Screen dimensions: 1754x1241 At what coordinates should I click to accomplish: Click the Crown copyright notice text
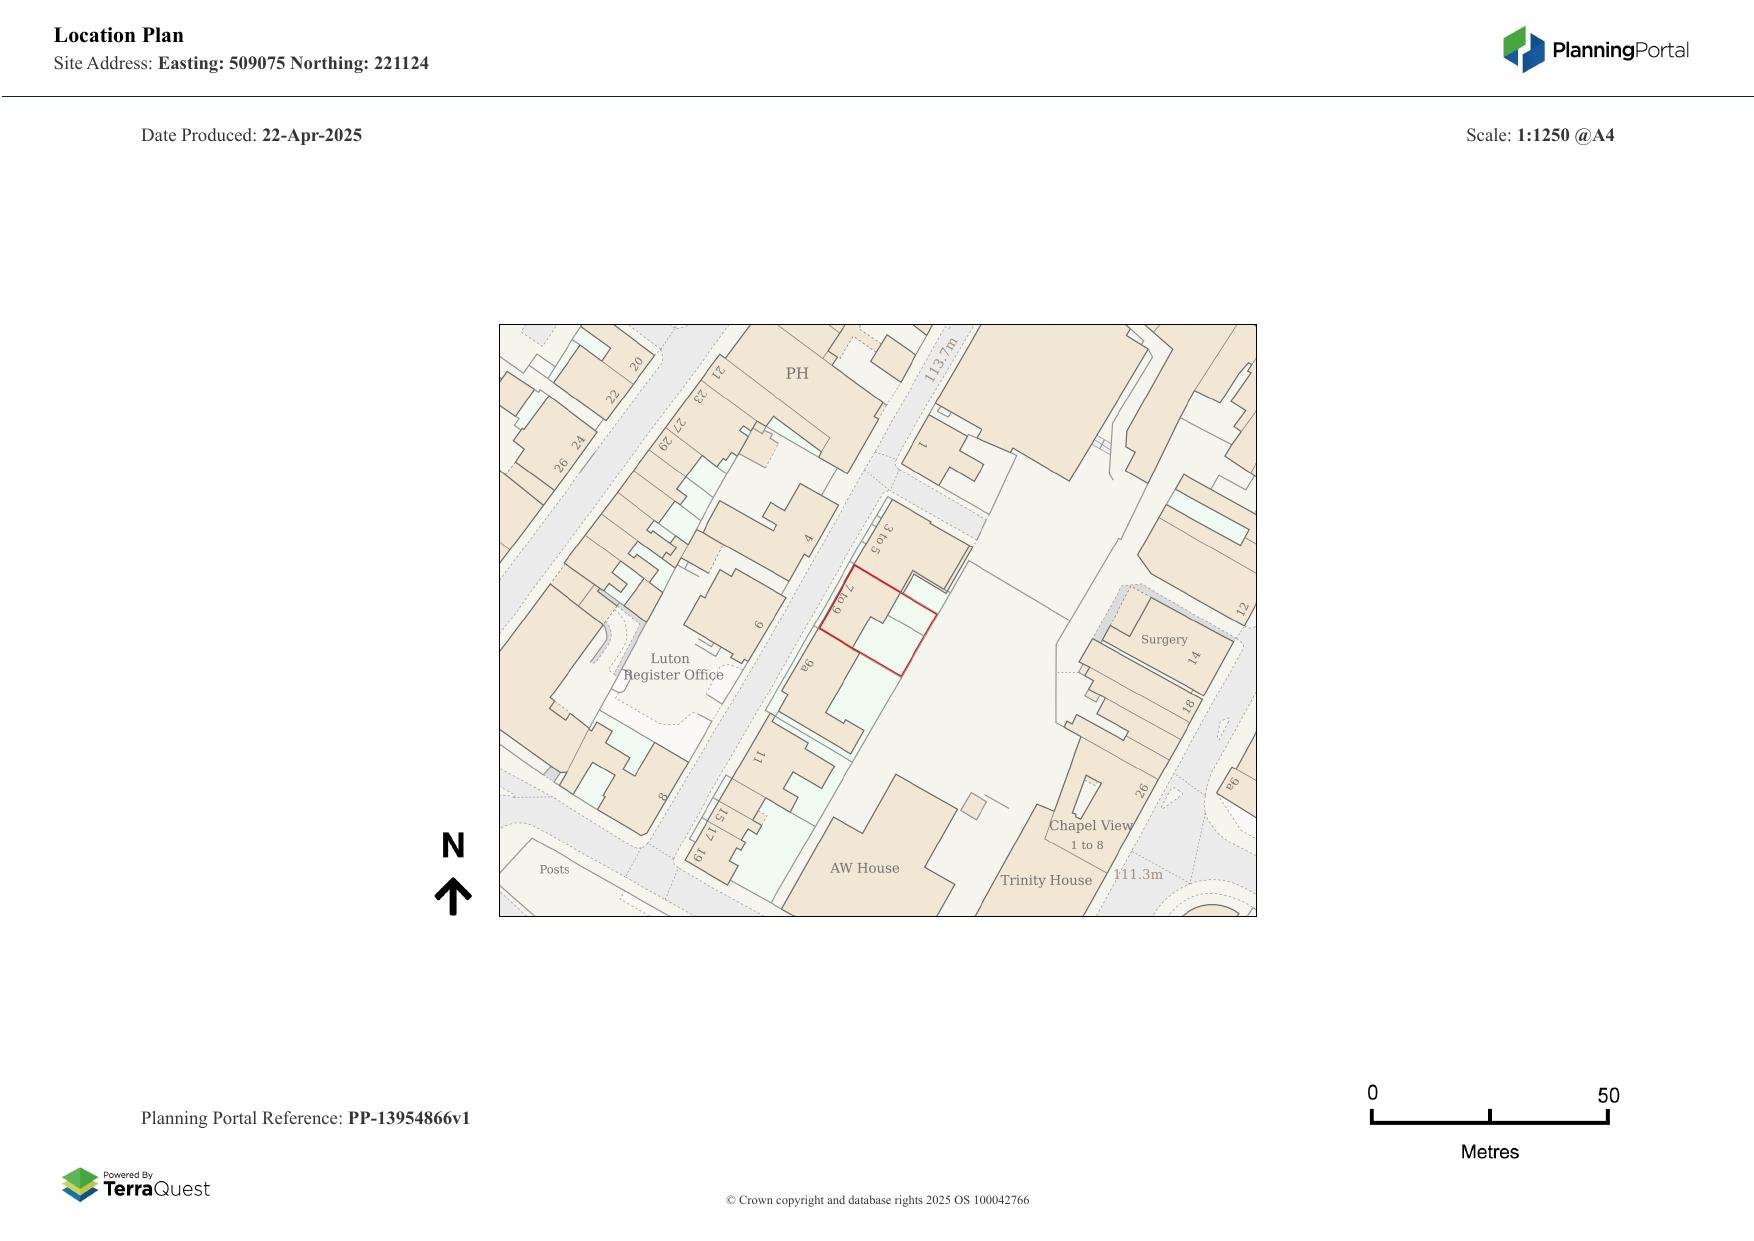(x=877, y=1199)
